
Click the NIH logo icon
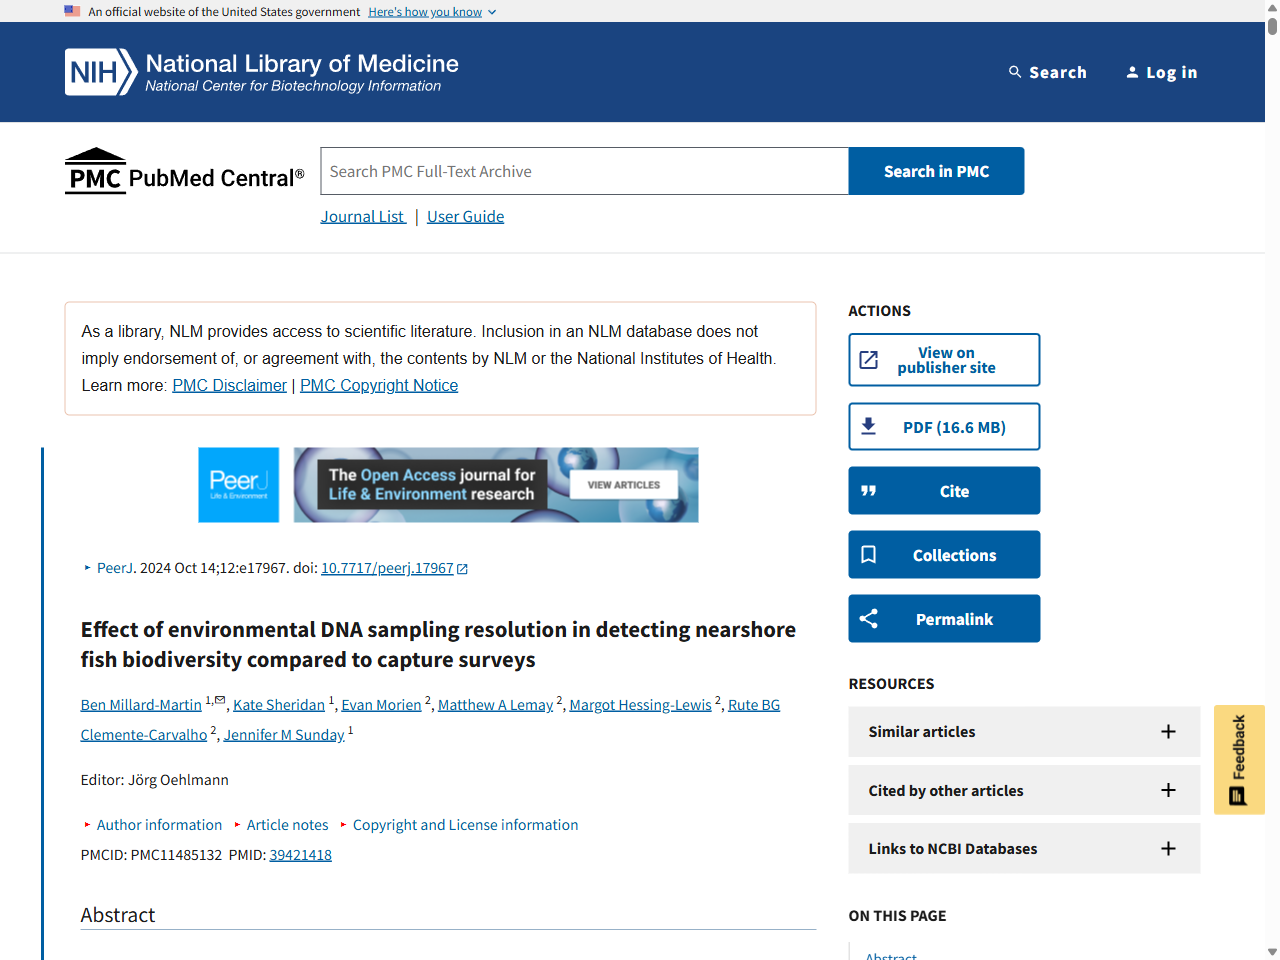pos(101,72)
